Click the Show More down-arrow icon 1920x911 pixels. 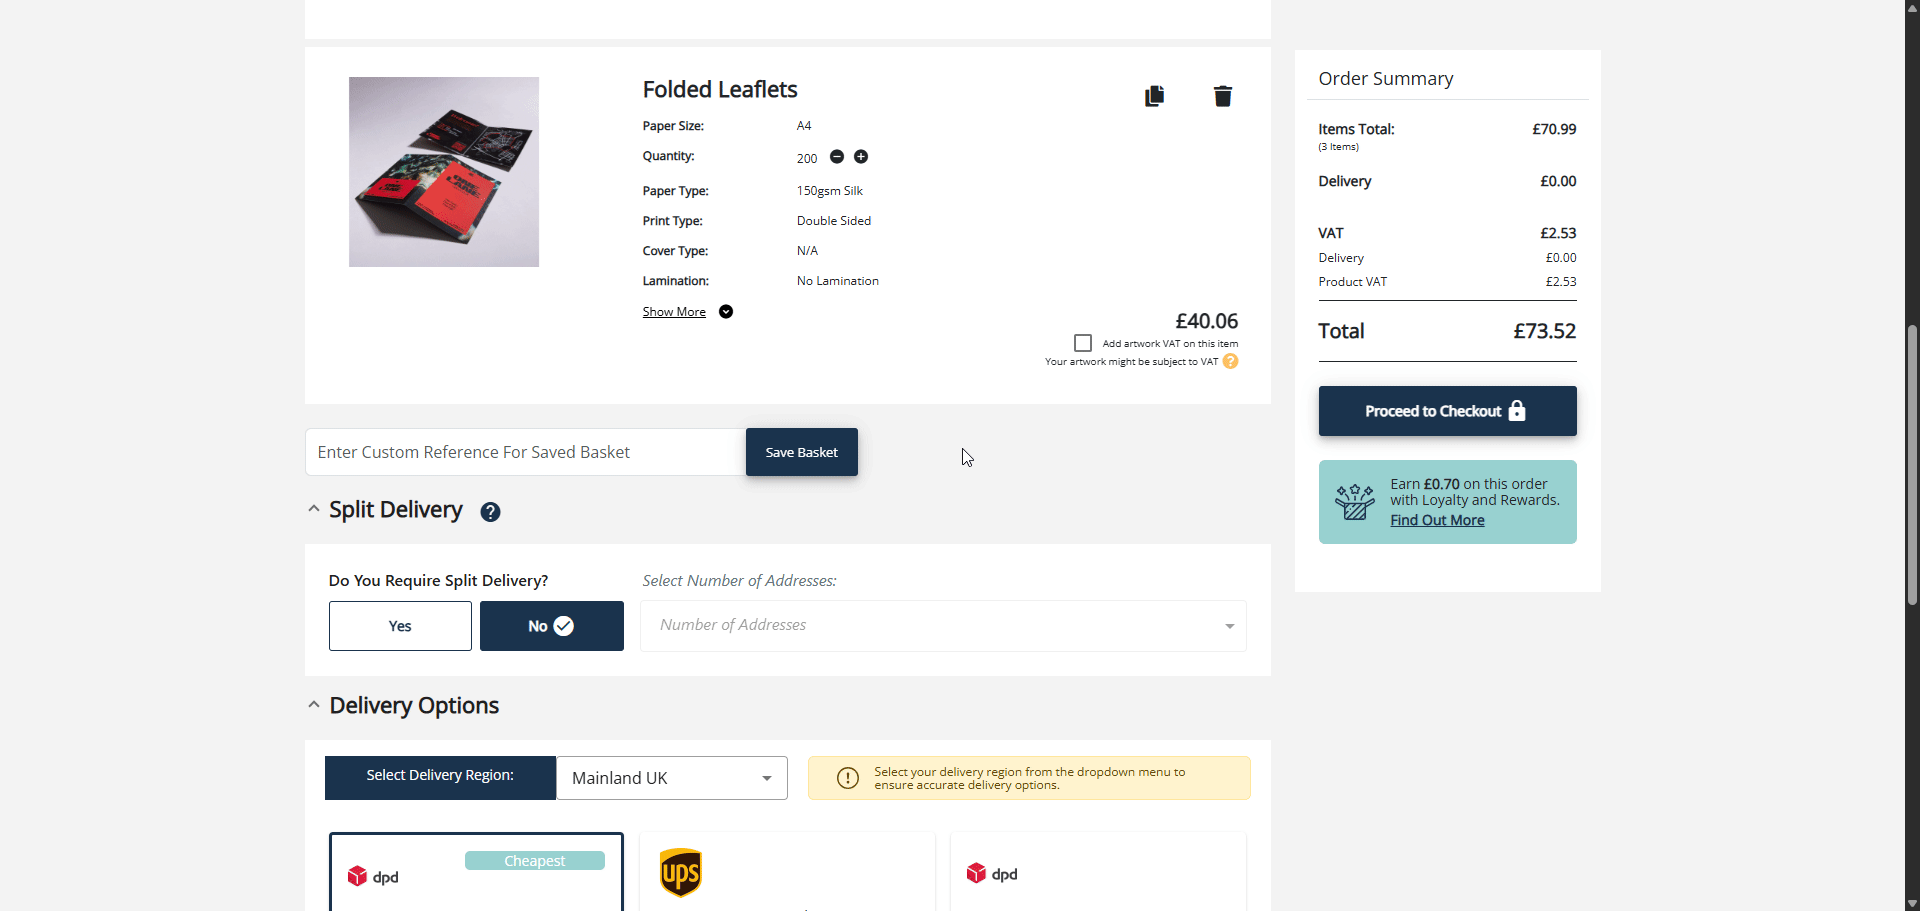pyautogui.click(x=726, y=312)
